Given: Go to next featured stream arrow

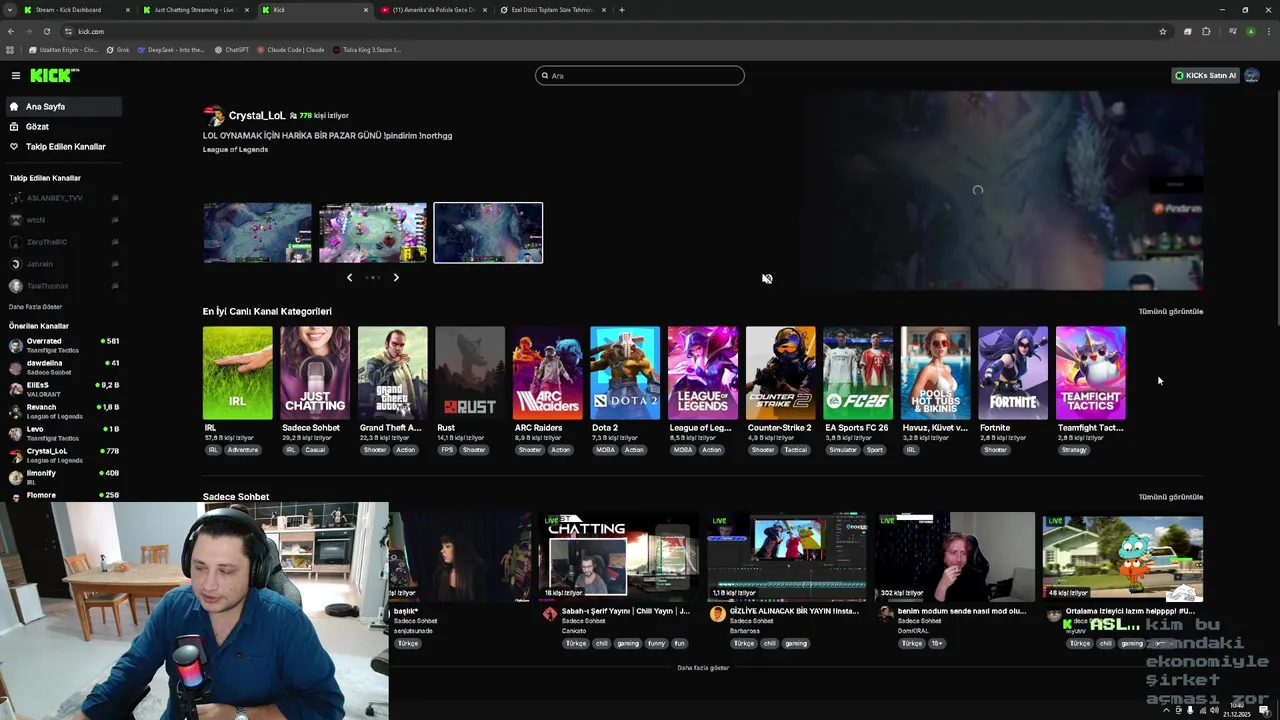Looking at the screenshot, I should 396,277.
